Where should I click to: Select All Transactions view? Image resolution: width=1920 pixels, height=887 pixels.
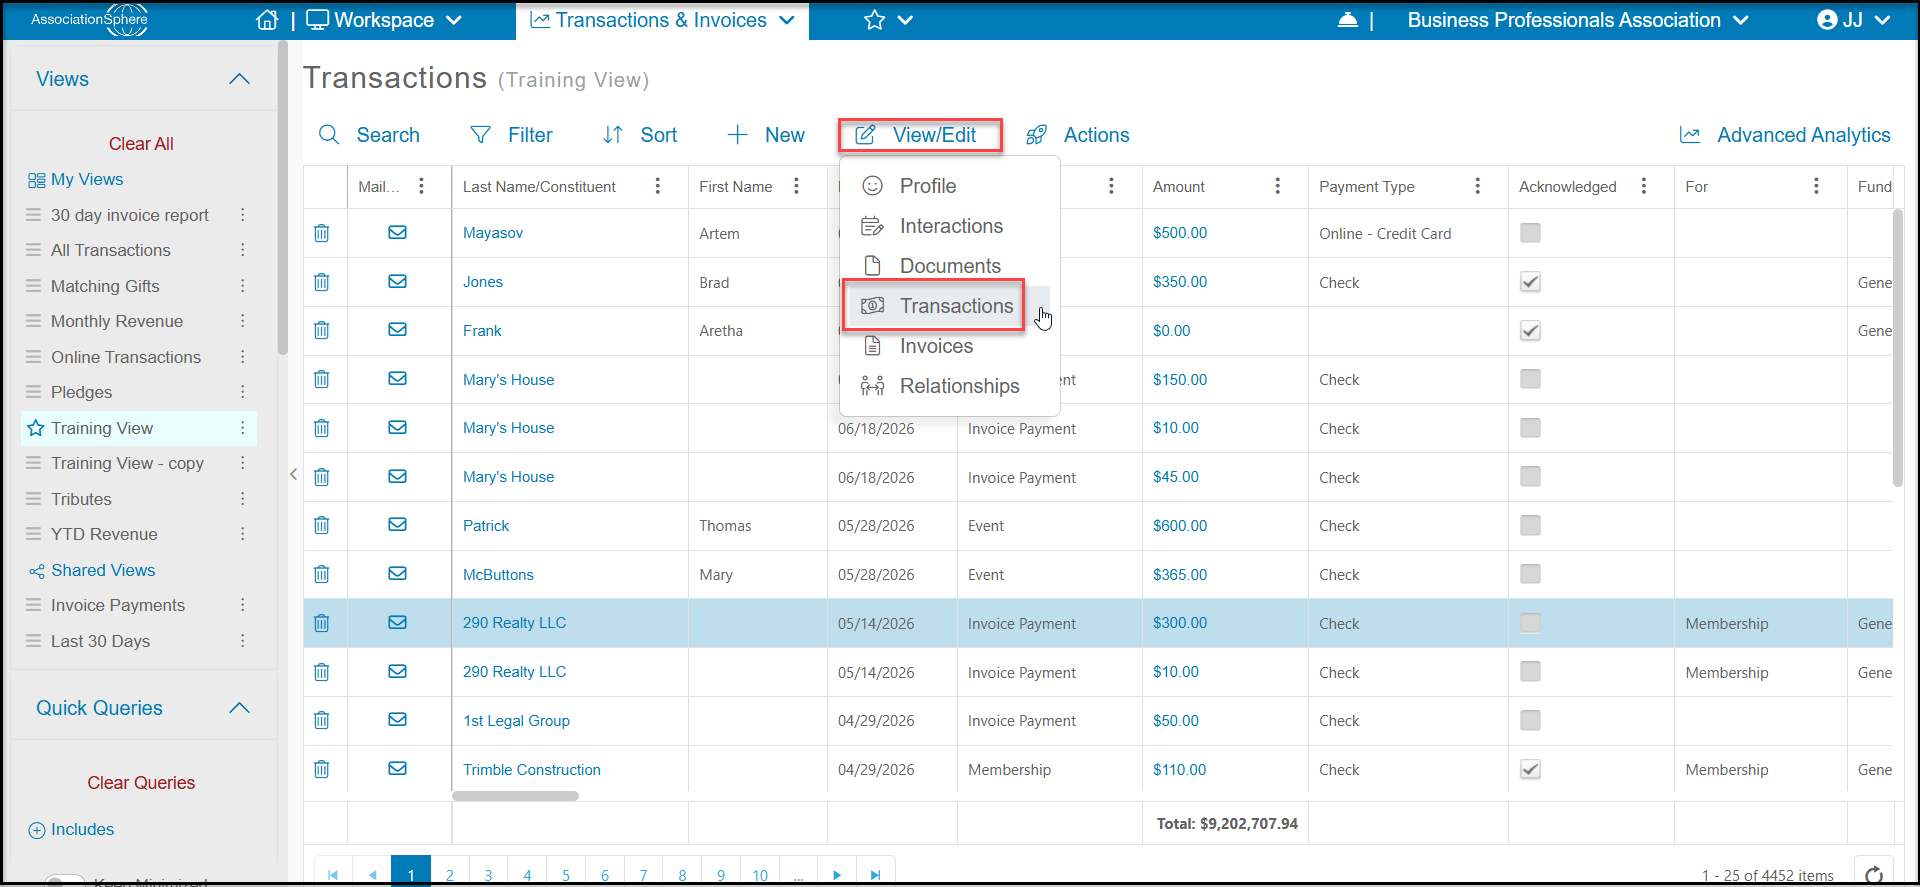(111, 250)
